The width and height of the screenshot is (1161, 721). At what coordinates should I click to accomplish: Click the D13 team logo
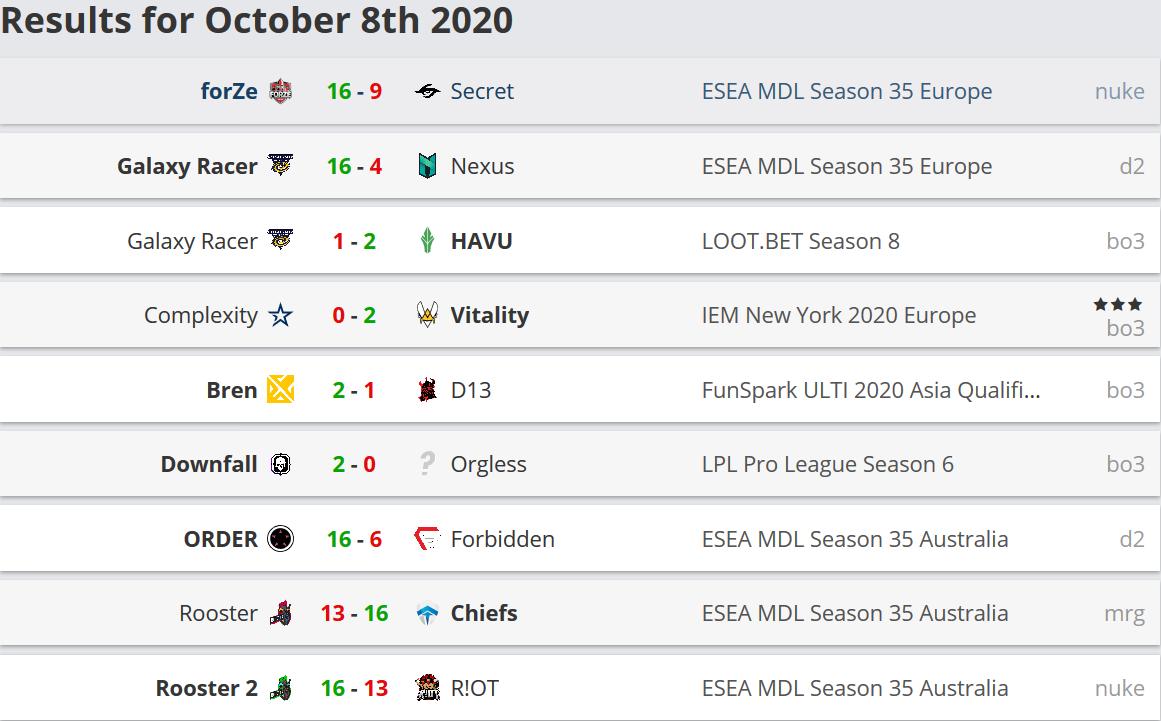pos(428,390)
